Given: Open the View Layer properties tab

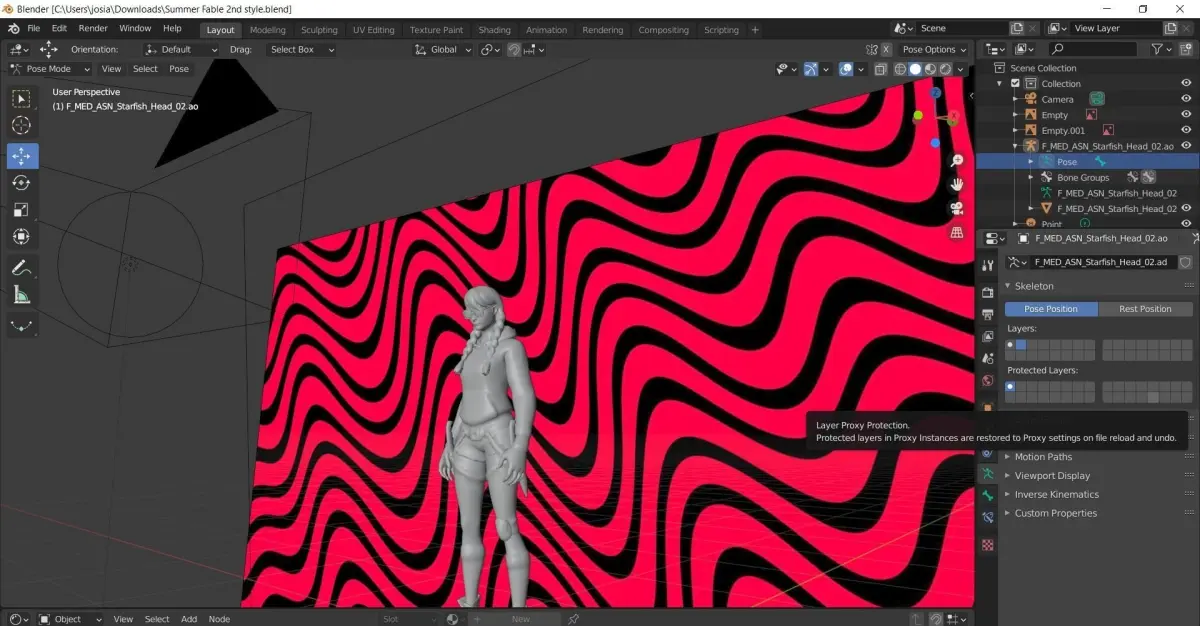Looking at the screenshot, I should click(x=988, y=336).
